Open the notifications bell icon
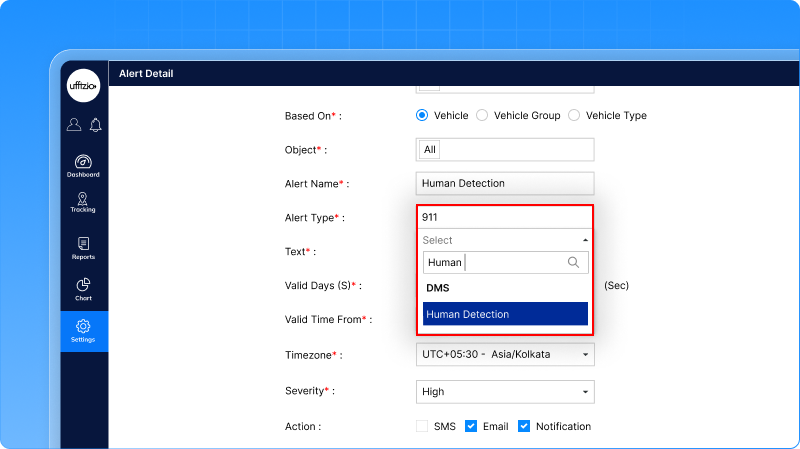This screenshot has height=449, width=800. (x=96, y=125)
